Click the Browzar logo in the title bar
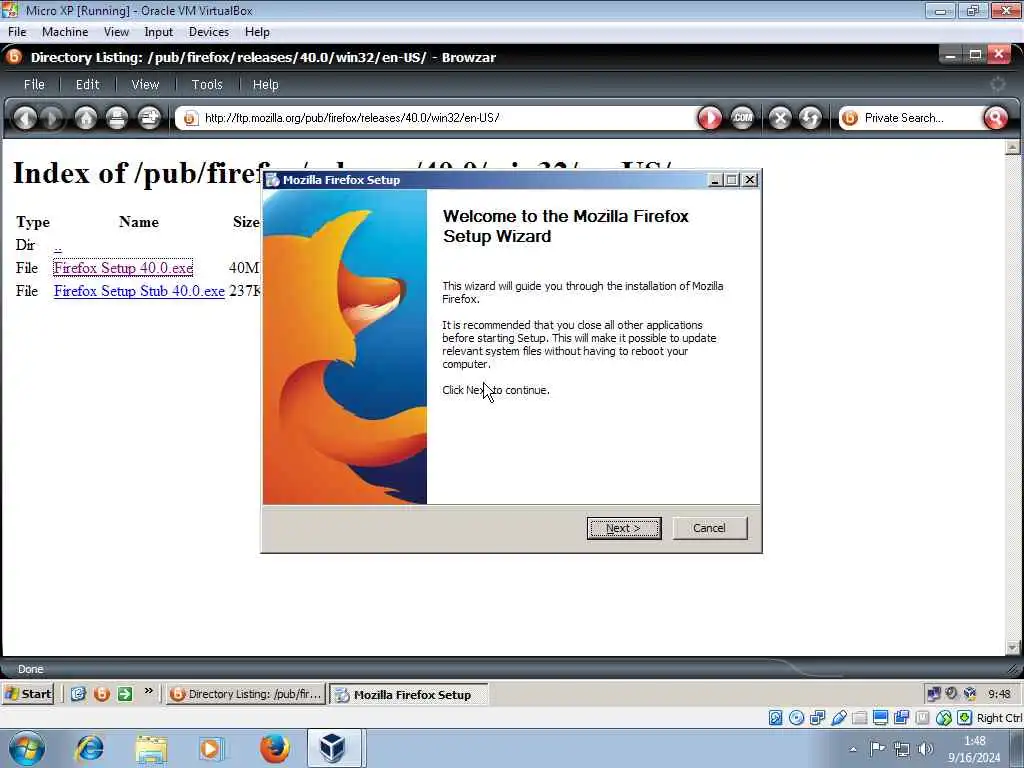1024x768 pixels. tap(14, 57)
